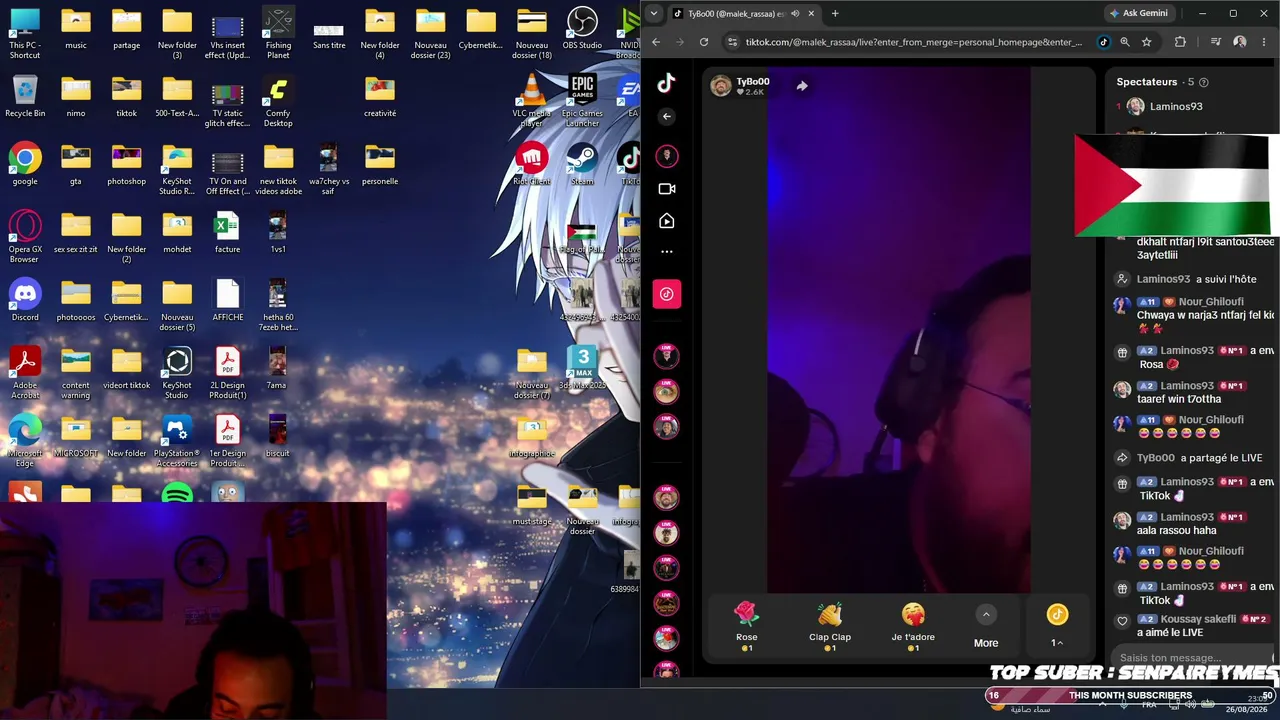Open the browser zoom magnifier icon
The image size is (1280, 720).
coord(1125,42)
